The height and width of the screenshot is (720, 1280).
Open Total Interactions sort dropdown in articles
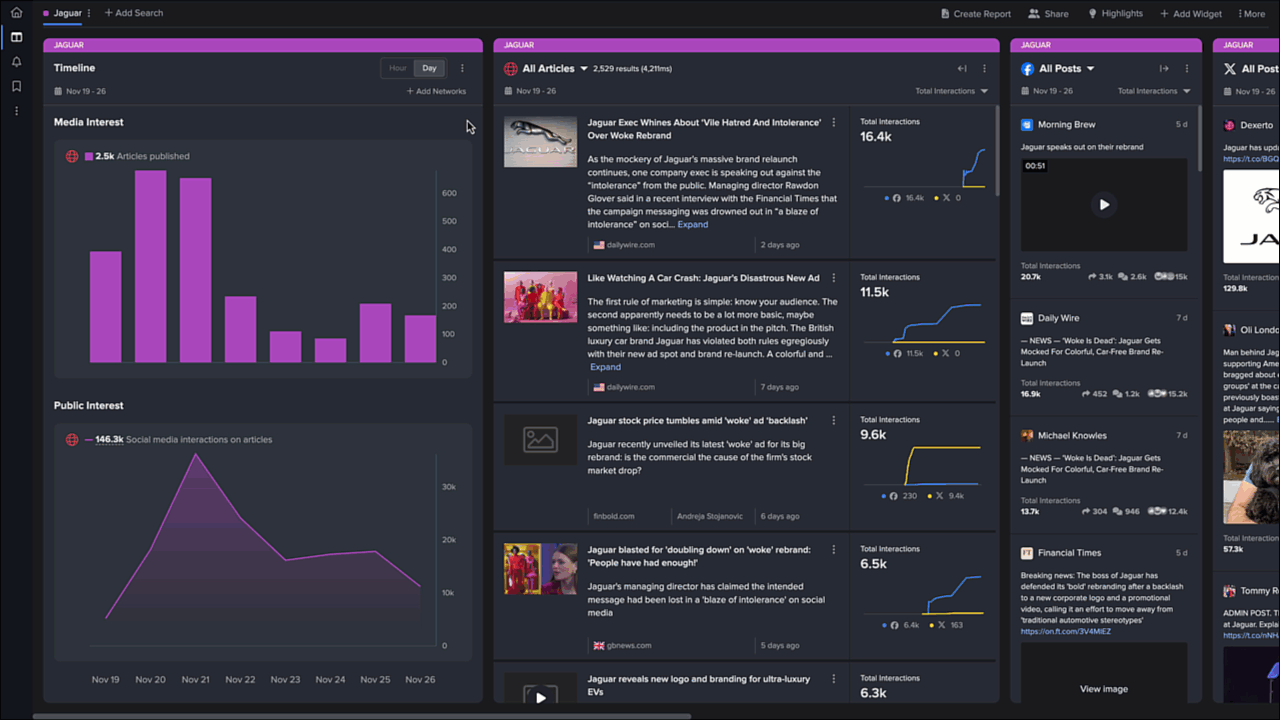click(x=952, y=91)
